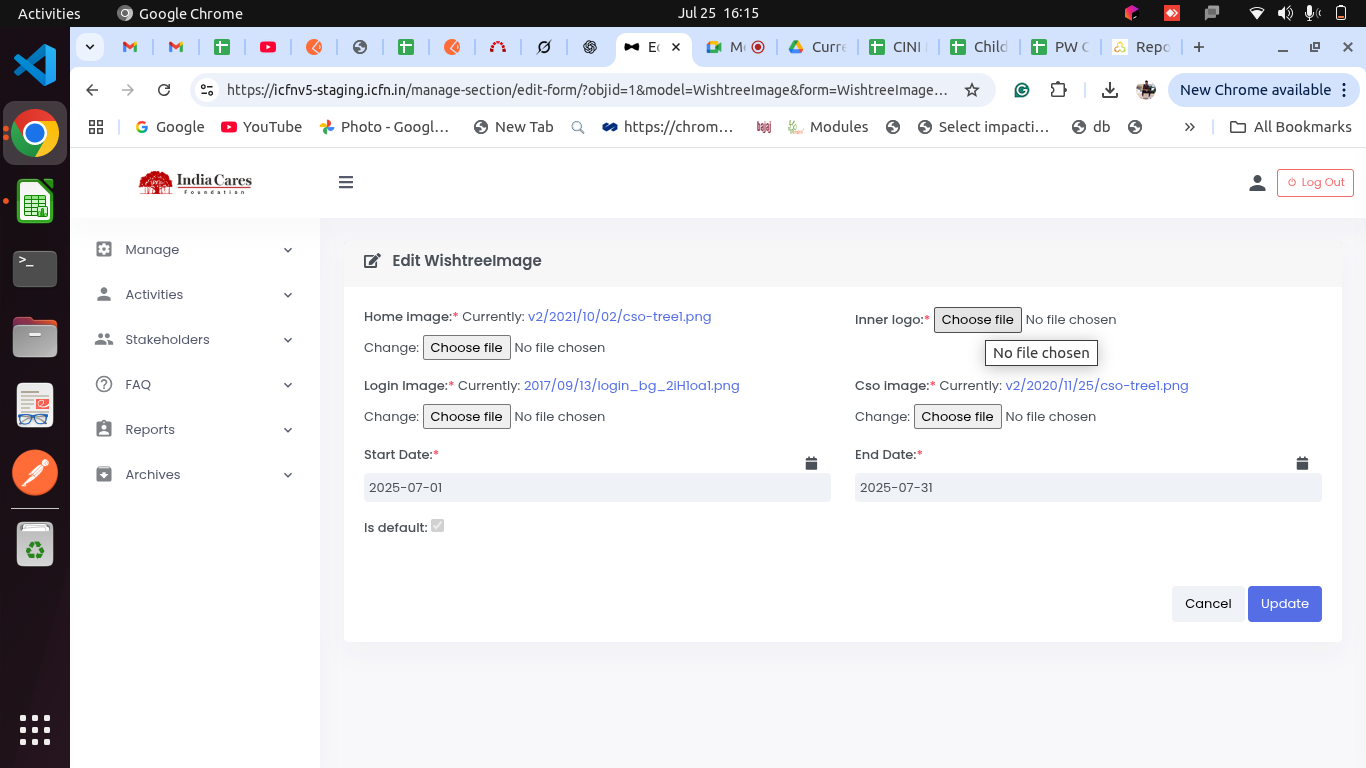The width and height of the screenshot is (1366, 768).
Task: Click the India Cares Foundation logo
Action: pyautogui.click(x=195, y=182)
